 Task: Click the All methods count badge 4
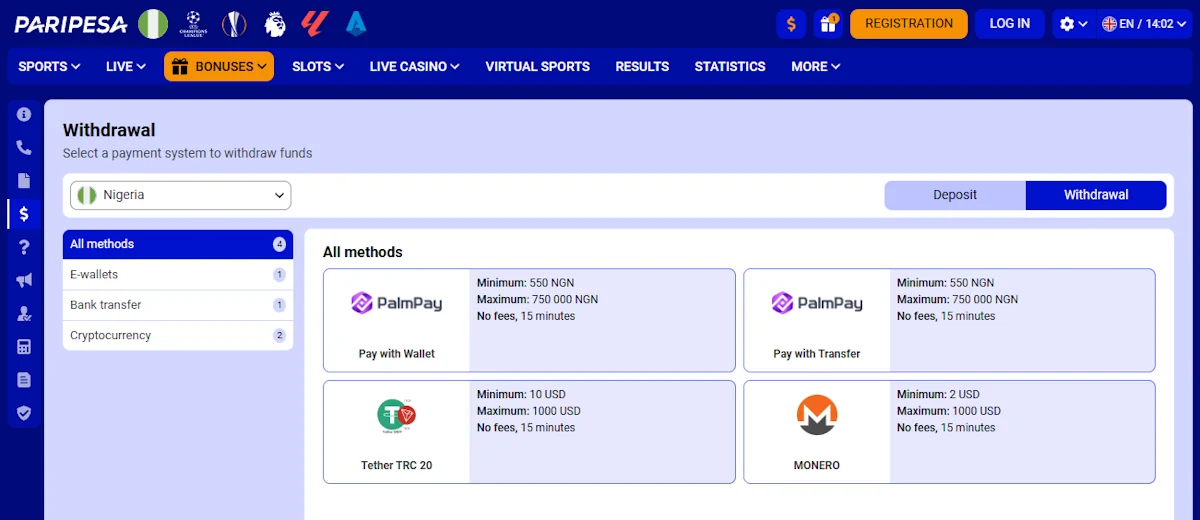[279, 244]
